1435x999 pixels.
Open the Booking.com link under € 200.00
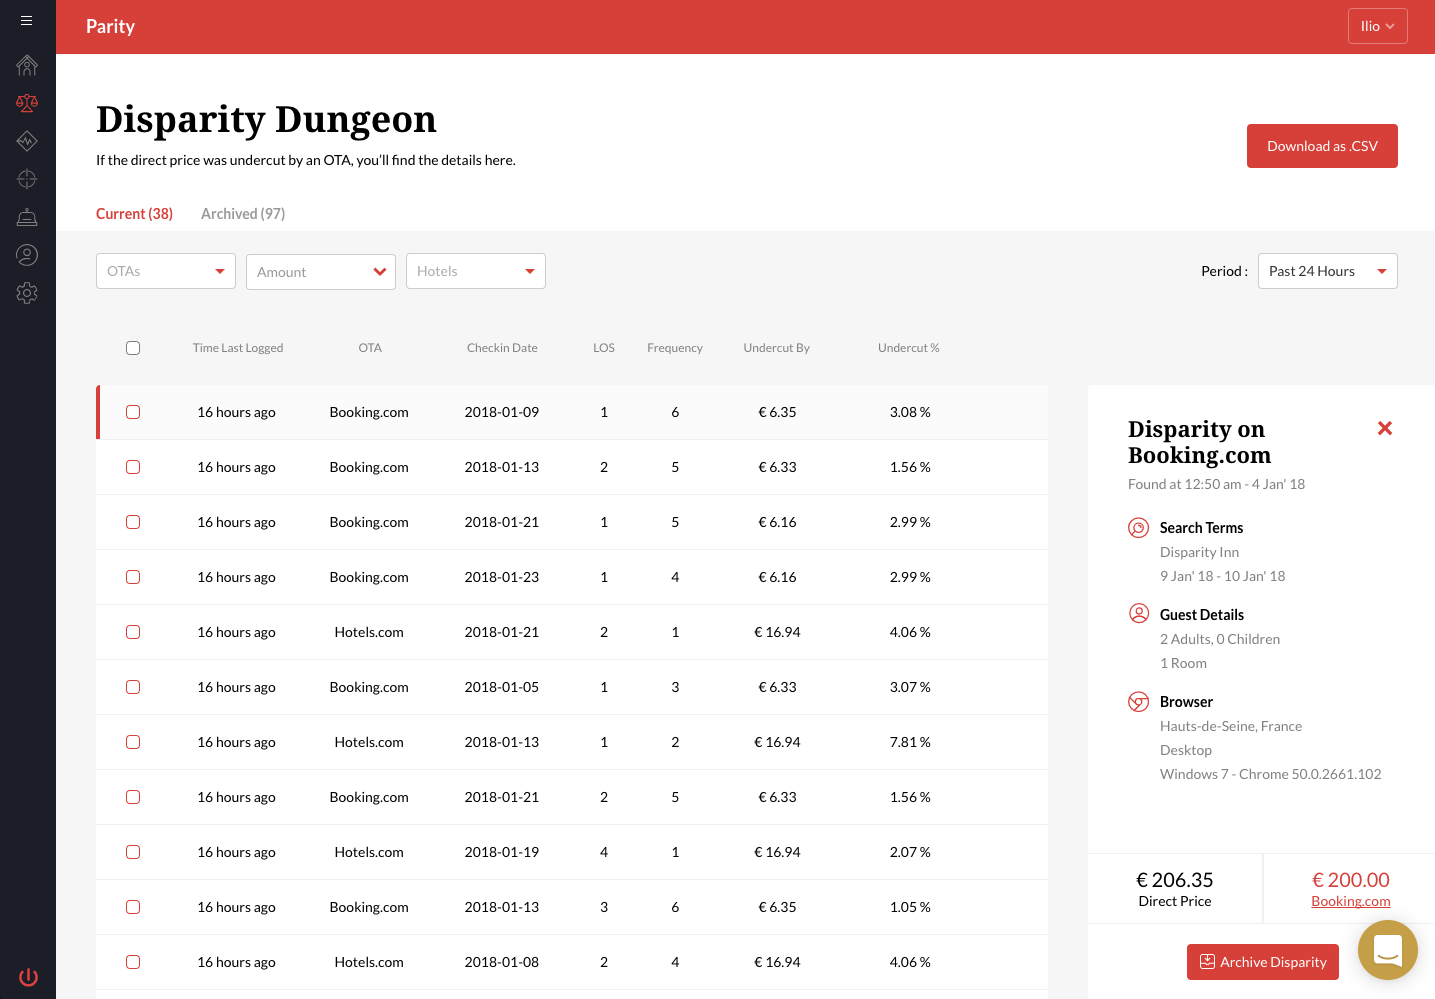click(x=1350, y=901)
